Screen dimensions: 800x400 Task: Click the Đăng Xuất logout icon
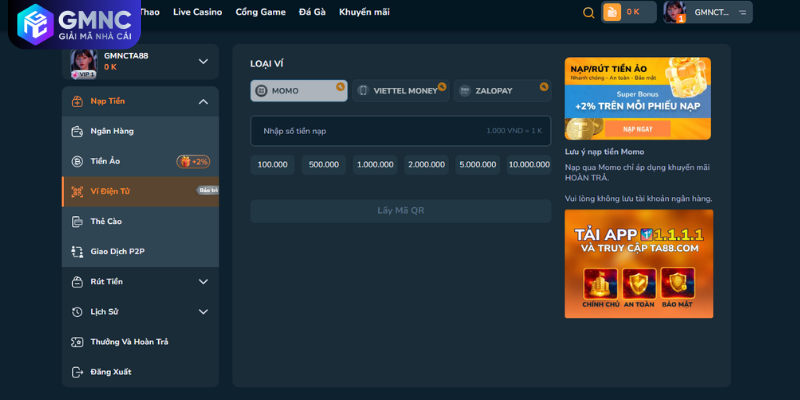(77, 372)
